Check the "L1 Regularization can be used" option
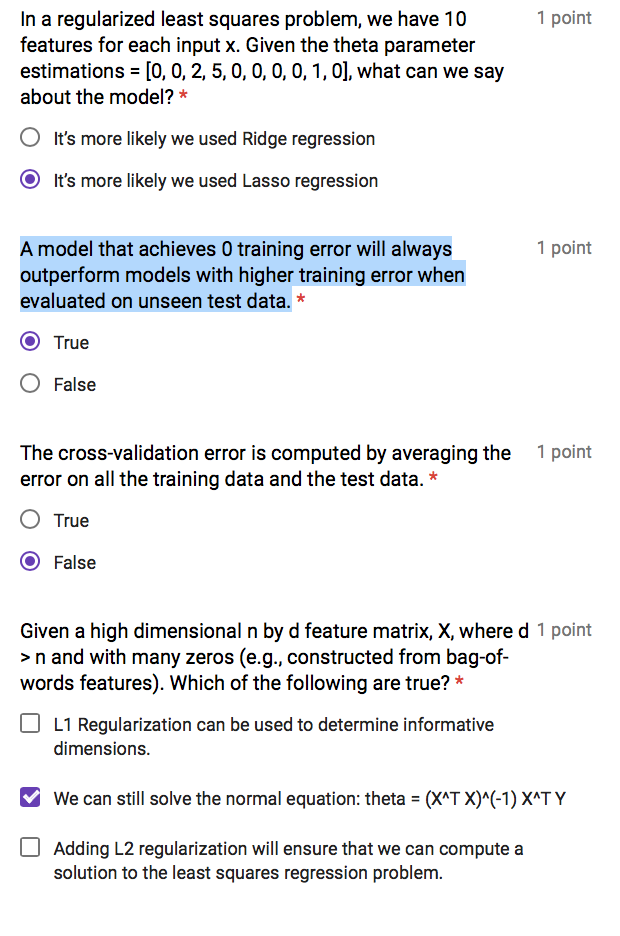620x936 pixels. click(x=30, y=722)
